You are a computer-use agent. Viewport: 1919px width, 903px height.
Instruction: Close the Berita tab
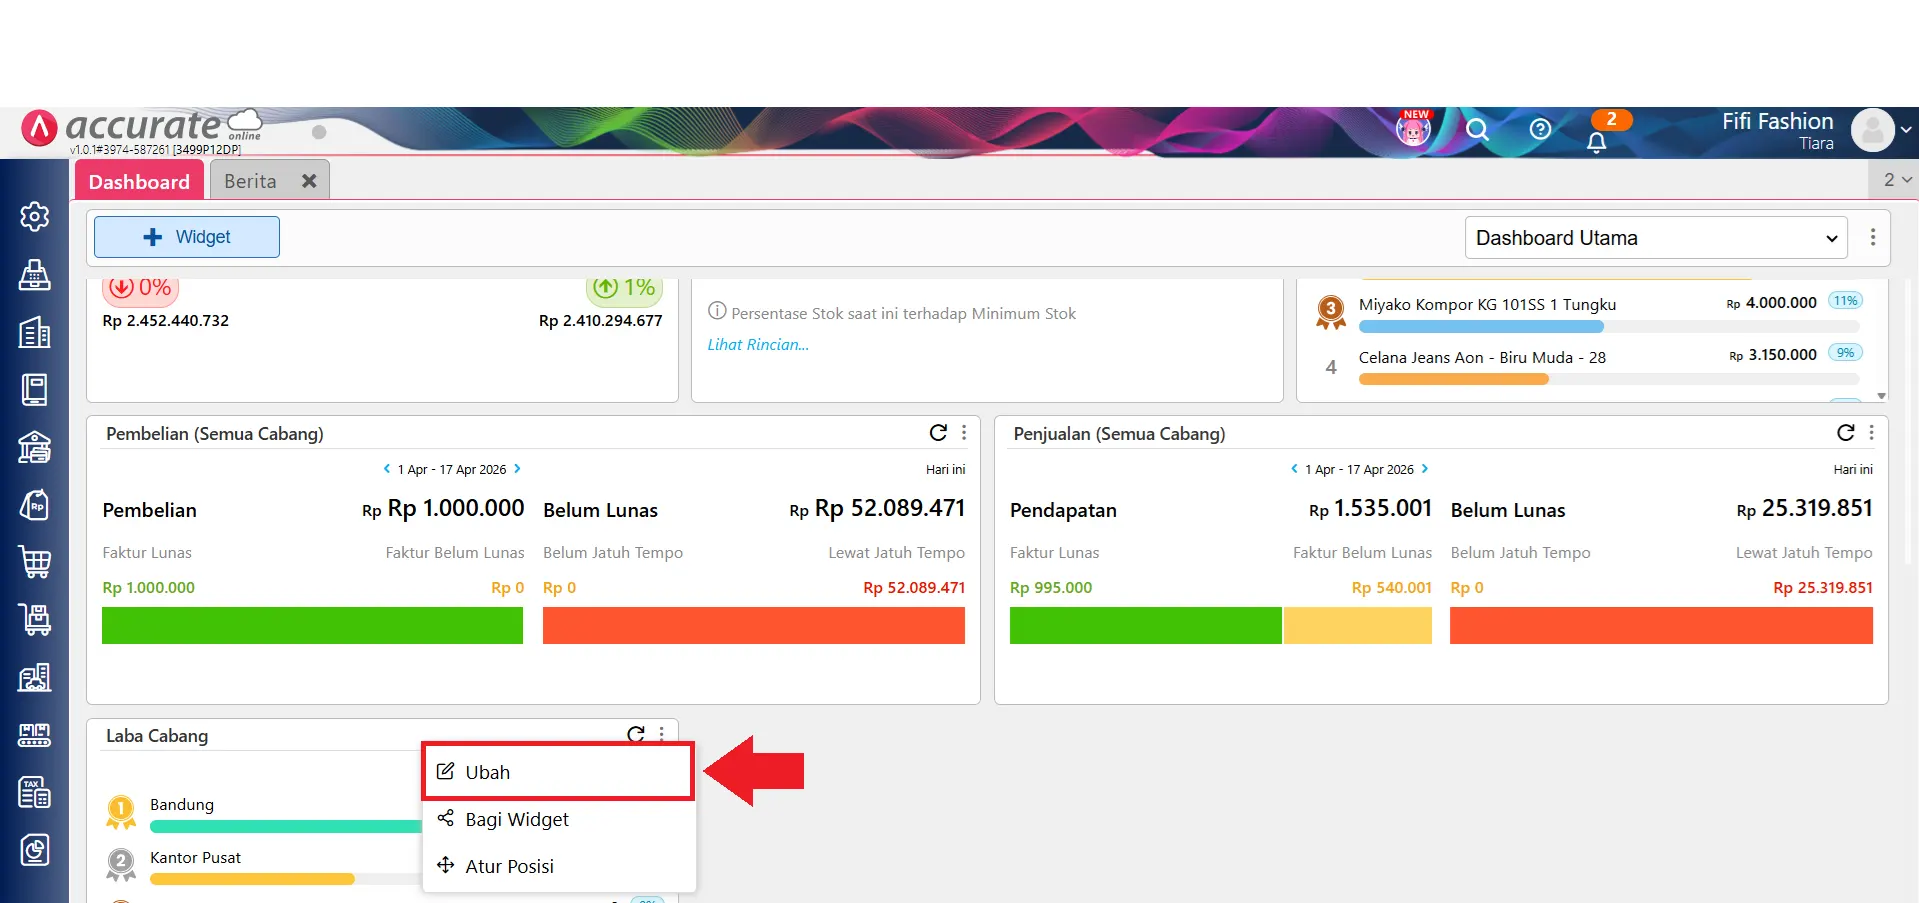[309, 181]
